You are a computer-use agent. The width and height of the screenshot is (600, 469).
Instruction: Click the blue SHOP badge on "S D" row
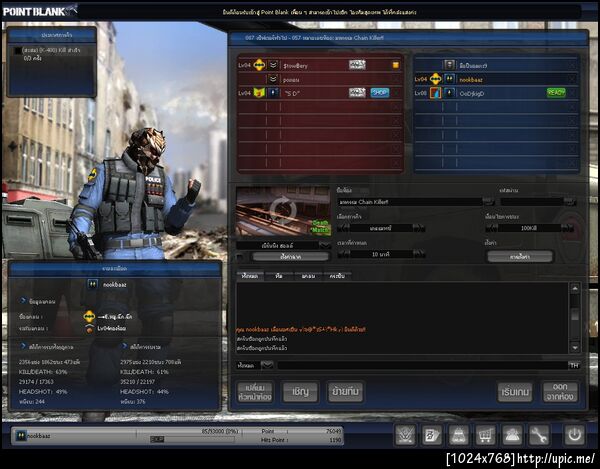pyautogui.click(x=380, y=93)
